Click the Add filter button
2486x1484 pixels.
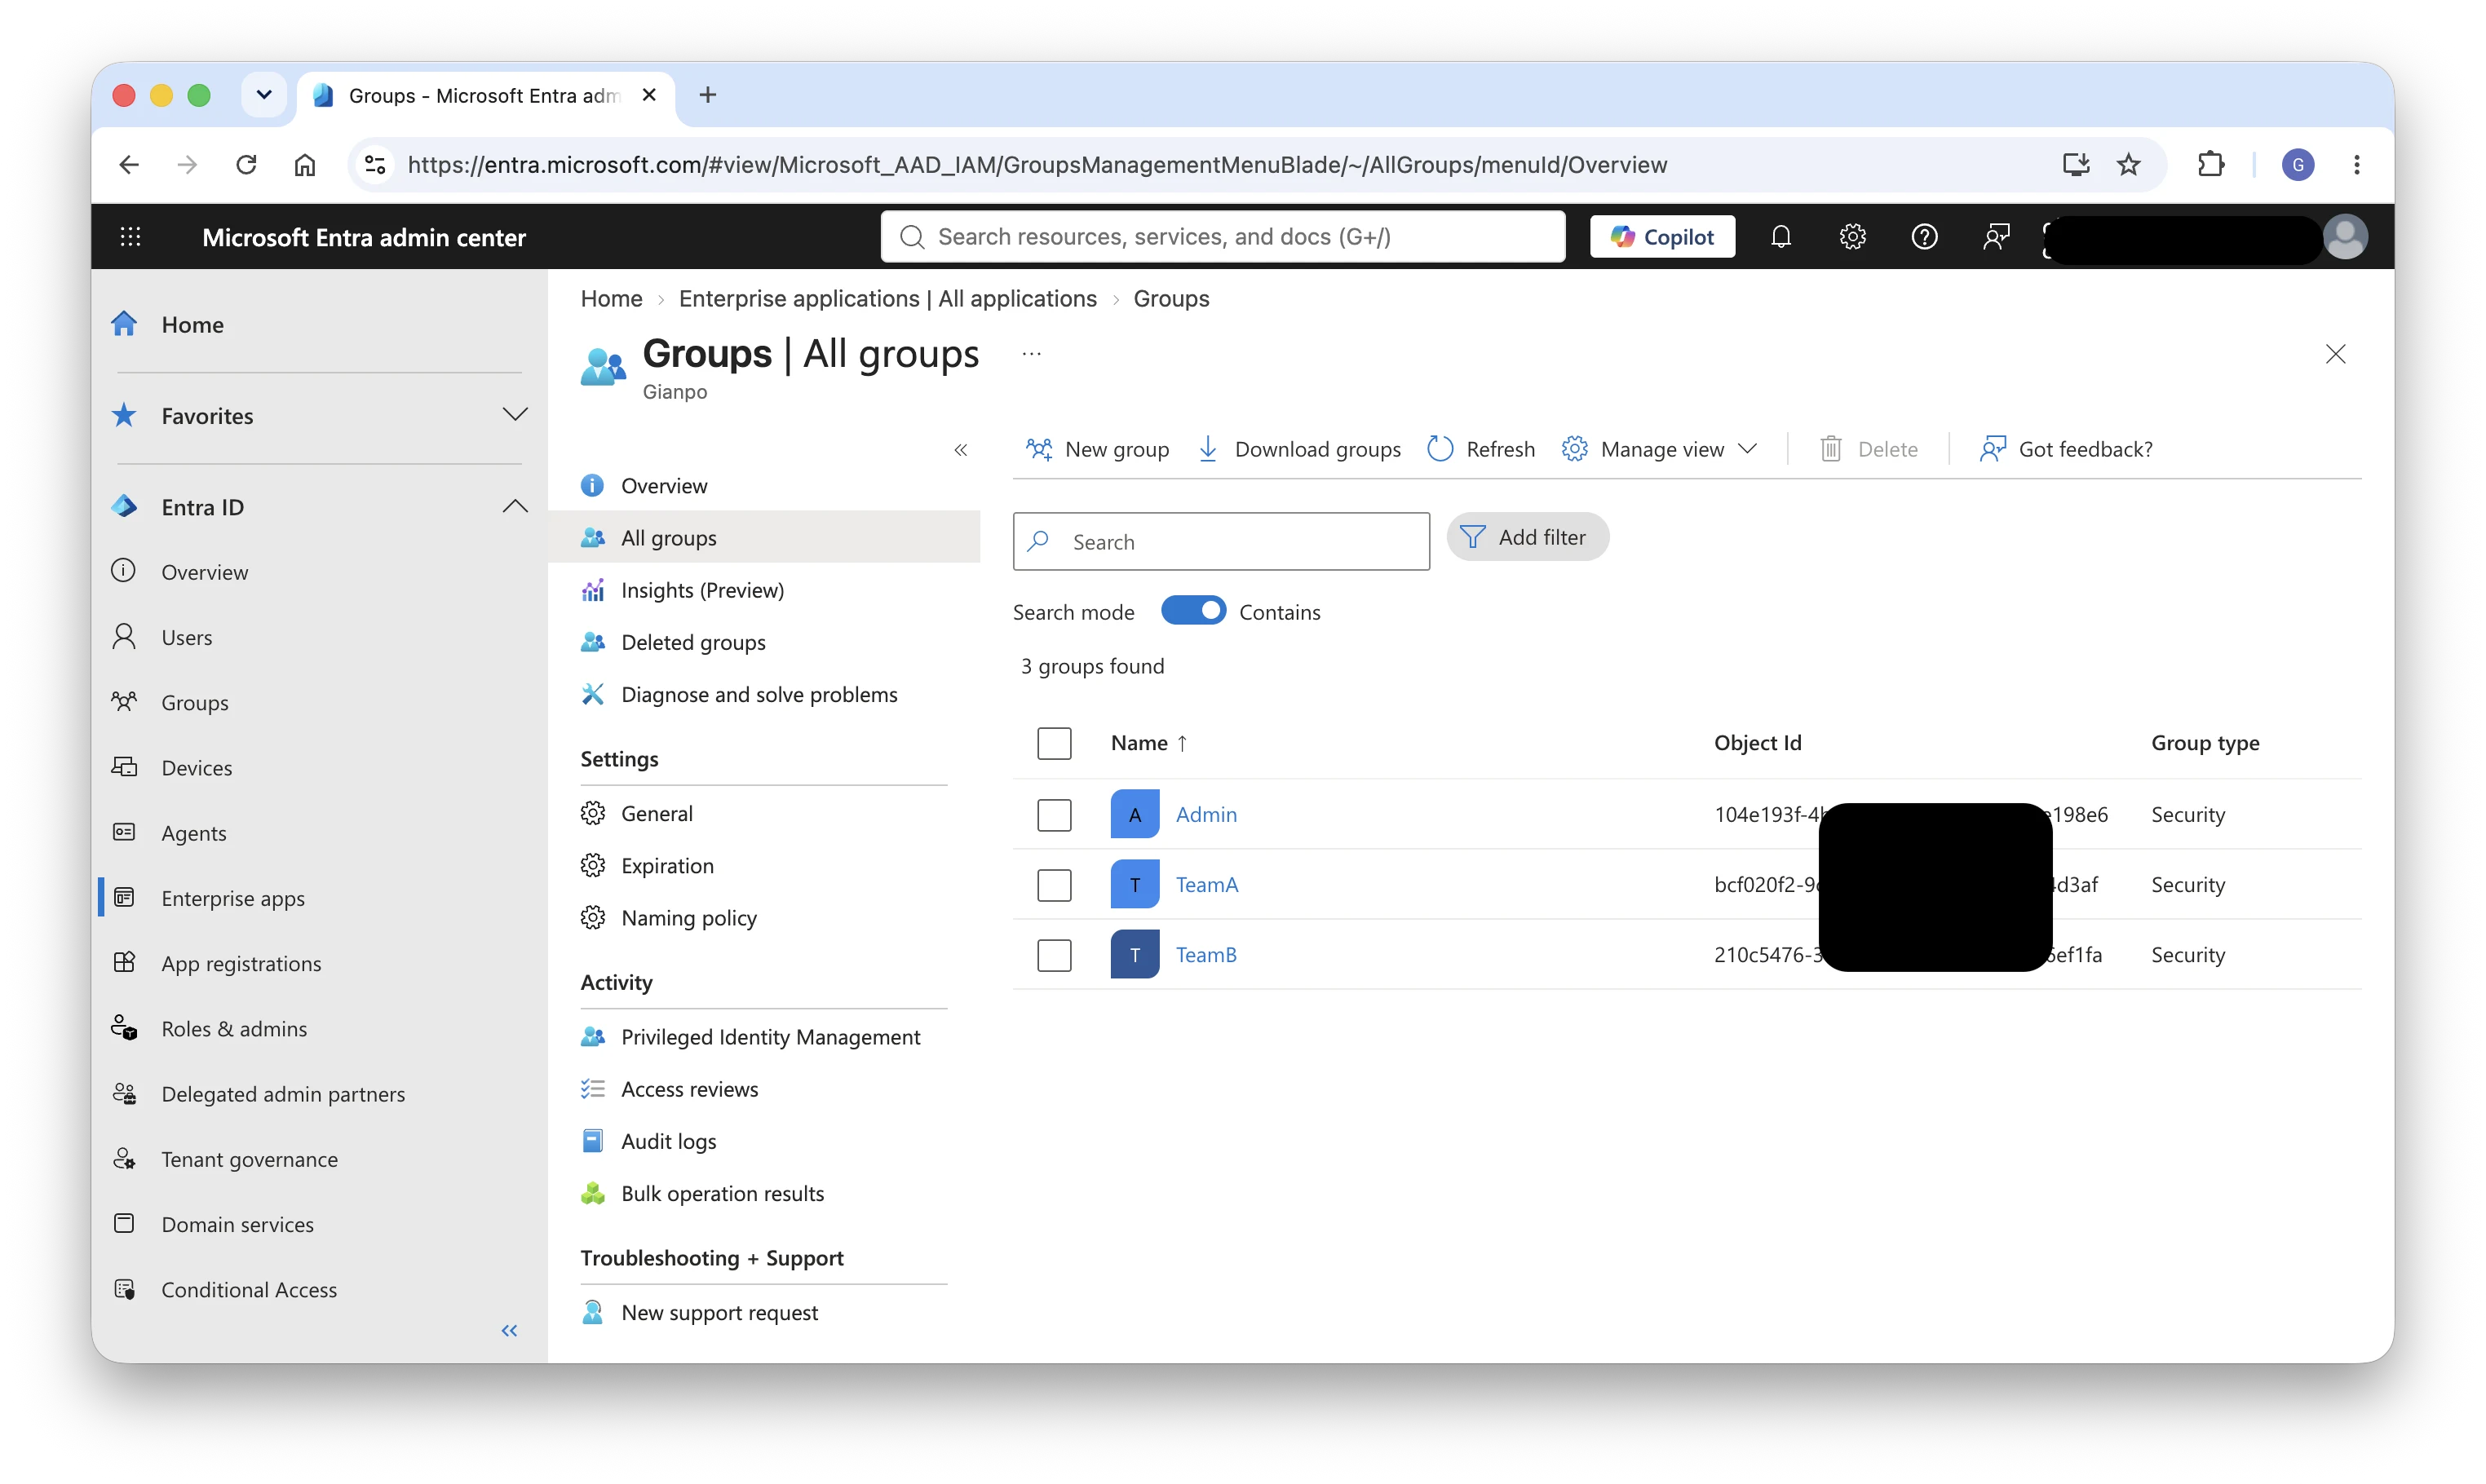tap(1527, 537)
